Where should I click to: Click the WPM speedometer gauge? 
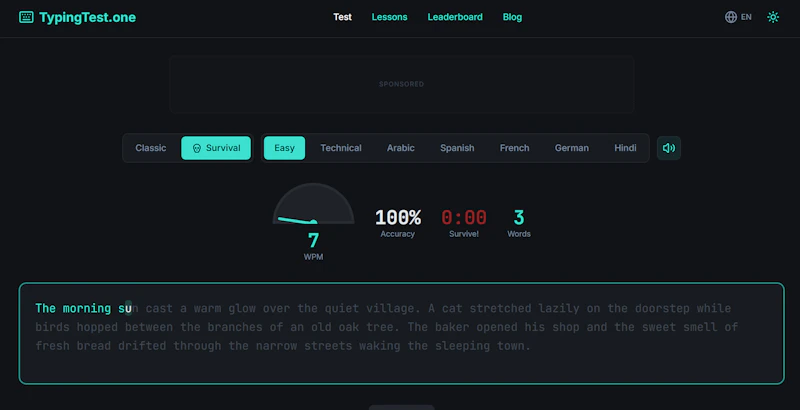313,203
